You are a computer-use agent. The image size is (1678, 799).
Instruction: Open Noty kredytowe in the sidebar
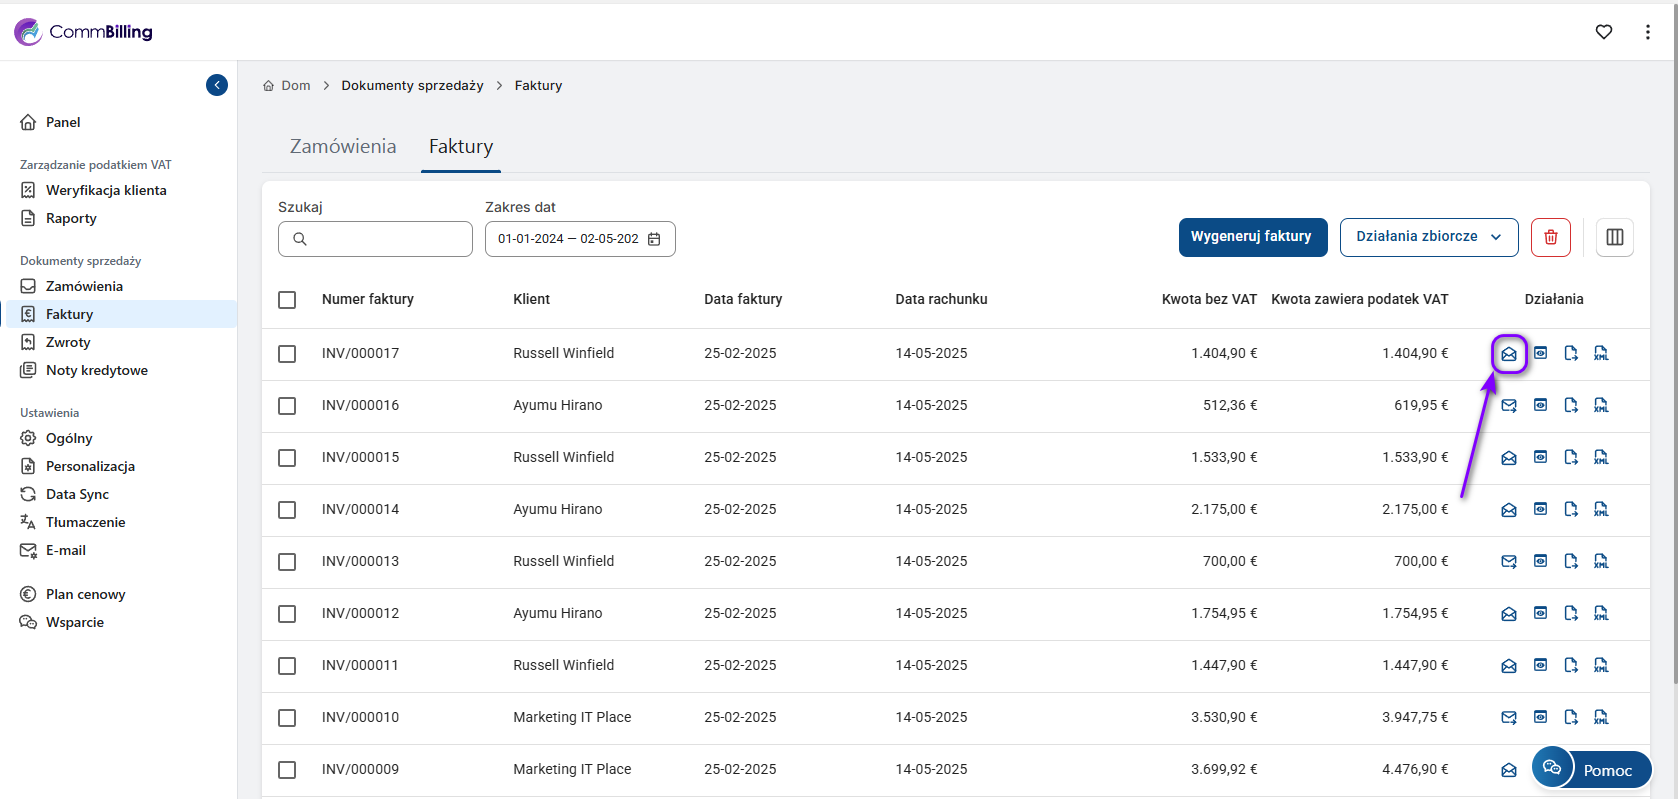(x=96, y=370)
